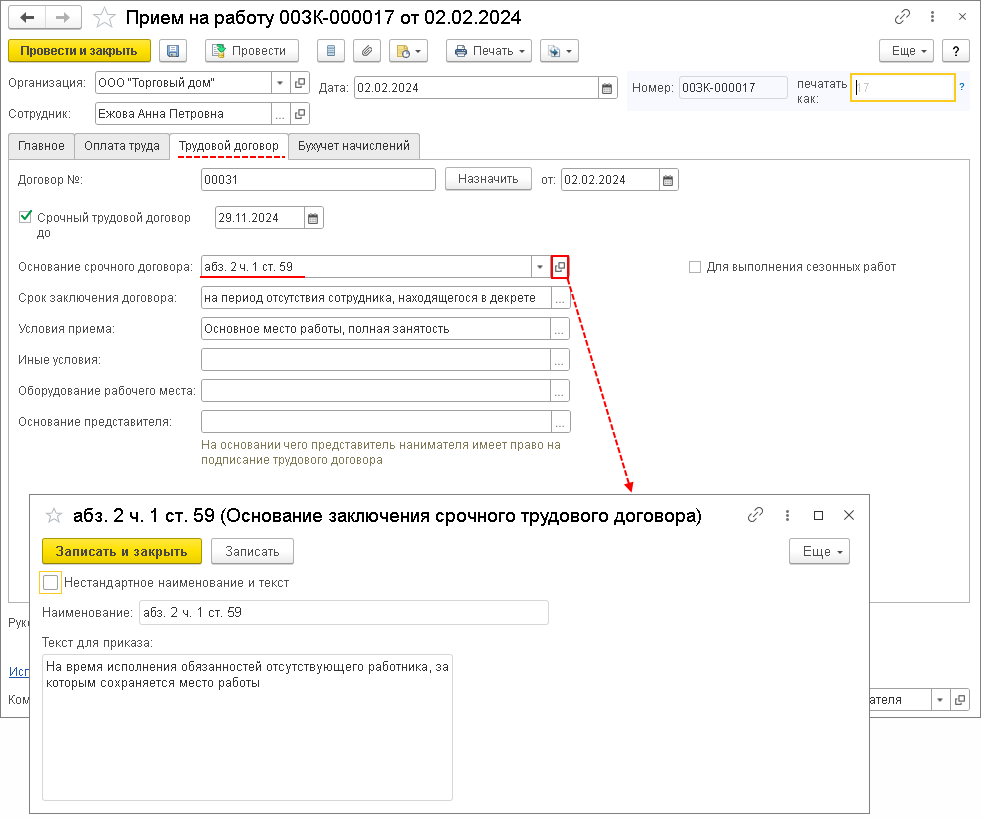
Task: Add hiring document to favorites star
Action: pyautogui.click(x=104, y=18)
